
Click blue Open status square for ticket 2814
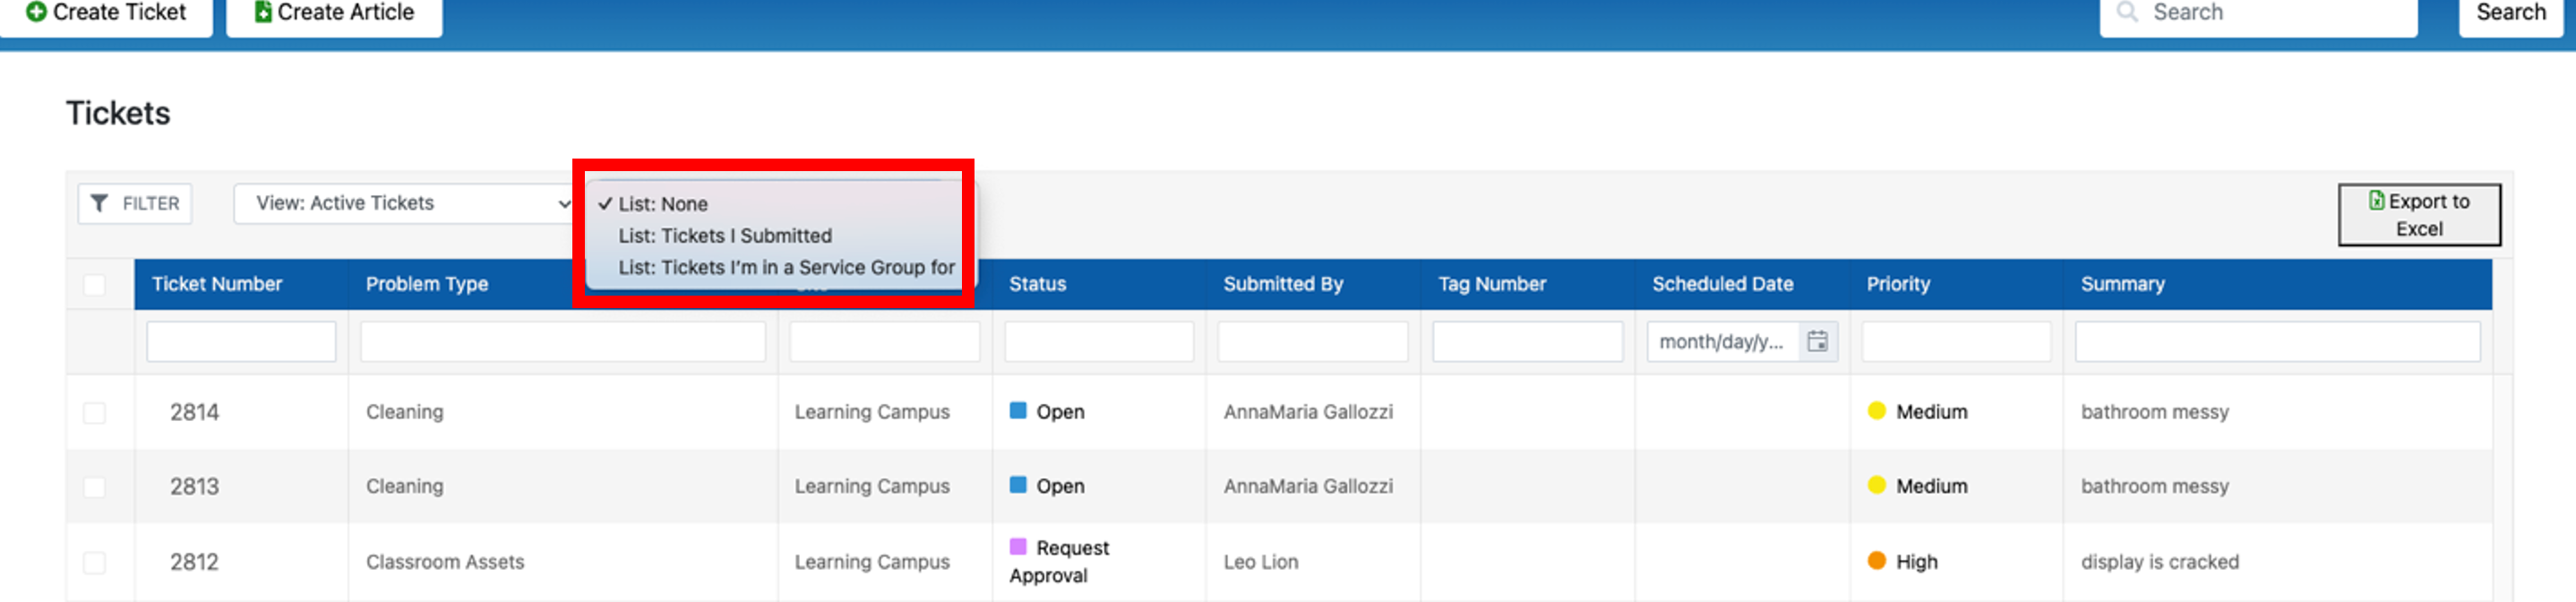coord(1018,410)
